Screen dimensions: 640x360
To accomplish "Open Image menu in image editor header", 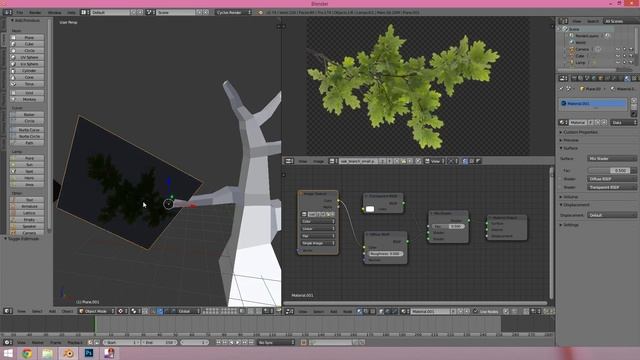I will pyautogui.click(x=318, y=161).
